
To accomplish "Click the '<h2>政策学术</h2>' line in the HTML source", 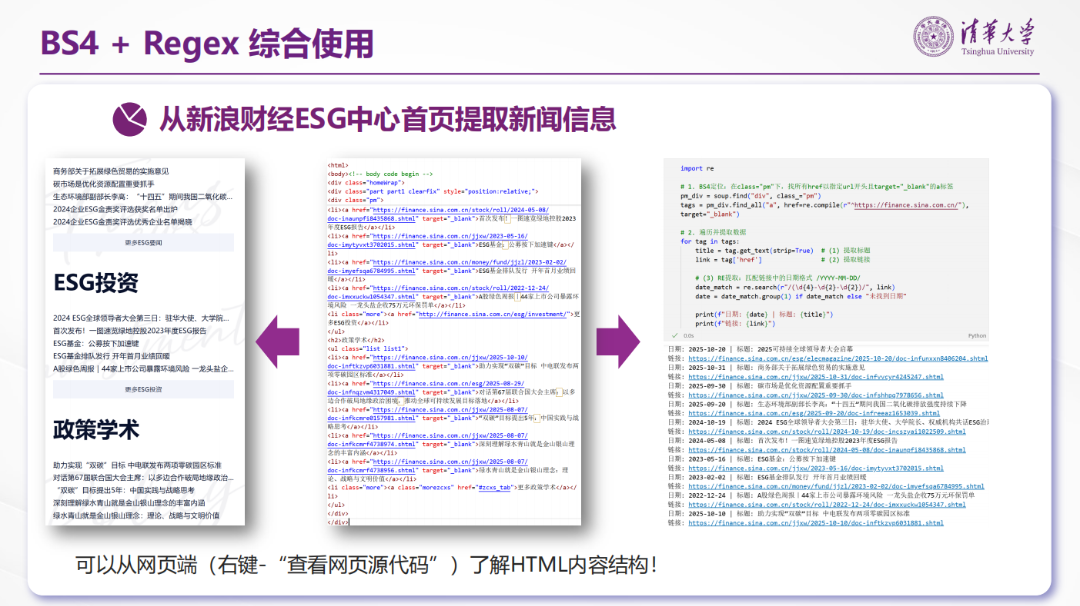I will point(356,340).
